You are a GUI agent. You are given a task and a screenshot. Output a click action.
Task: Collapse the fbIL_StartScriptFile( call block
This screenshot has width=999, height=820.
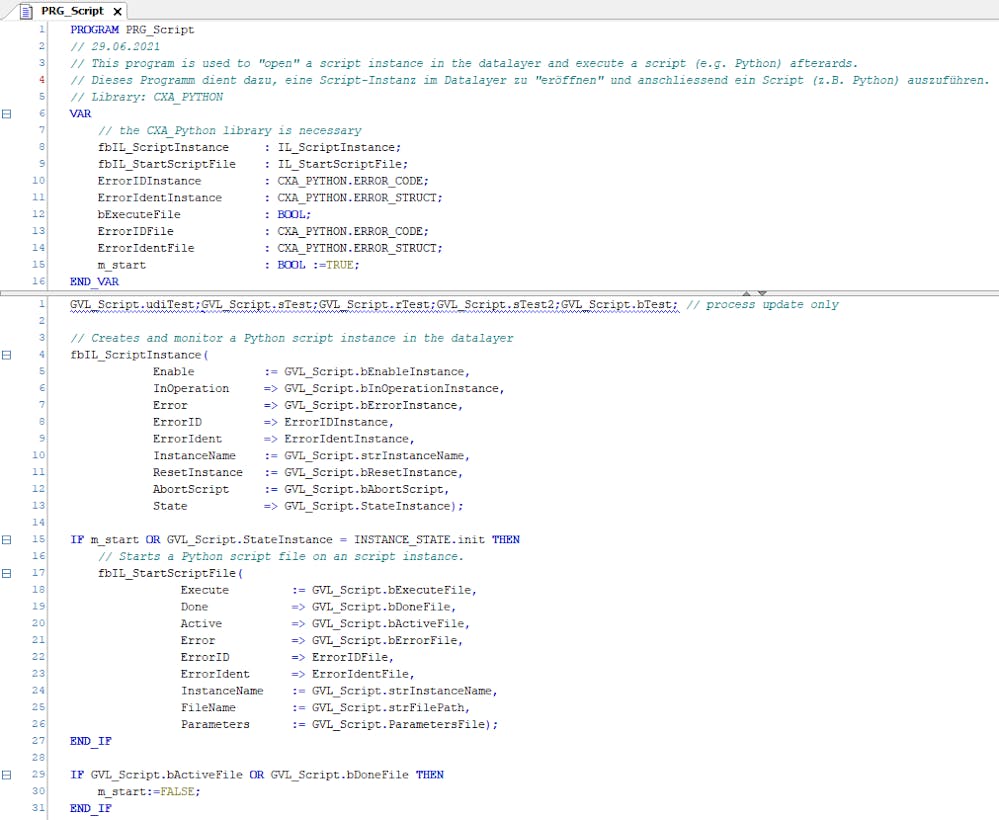(x=6, y=573)
